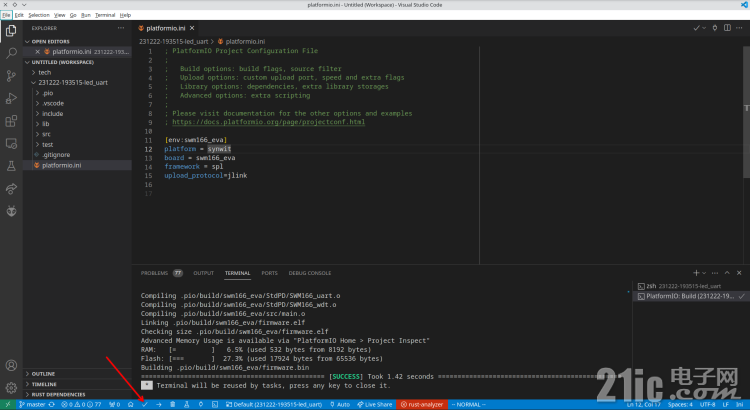Click the synchronize changes icon next to master
Image resolution: width=750 pixels, height=410 pixels.
[x=52, y=405]
